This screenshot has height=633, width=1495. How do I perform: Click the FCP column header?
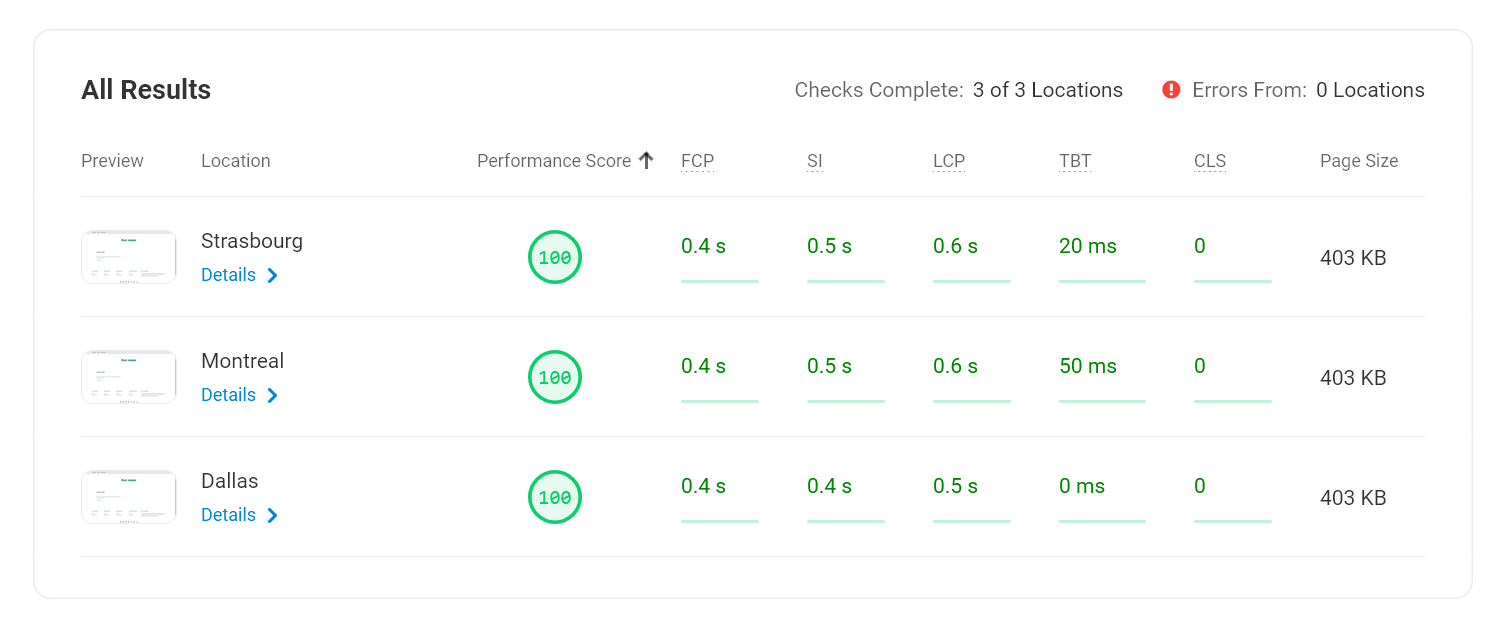697,161
